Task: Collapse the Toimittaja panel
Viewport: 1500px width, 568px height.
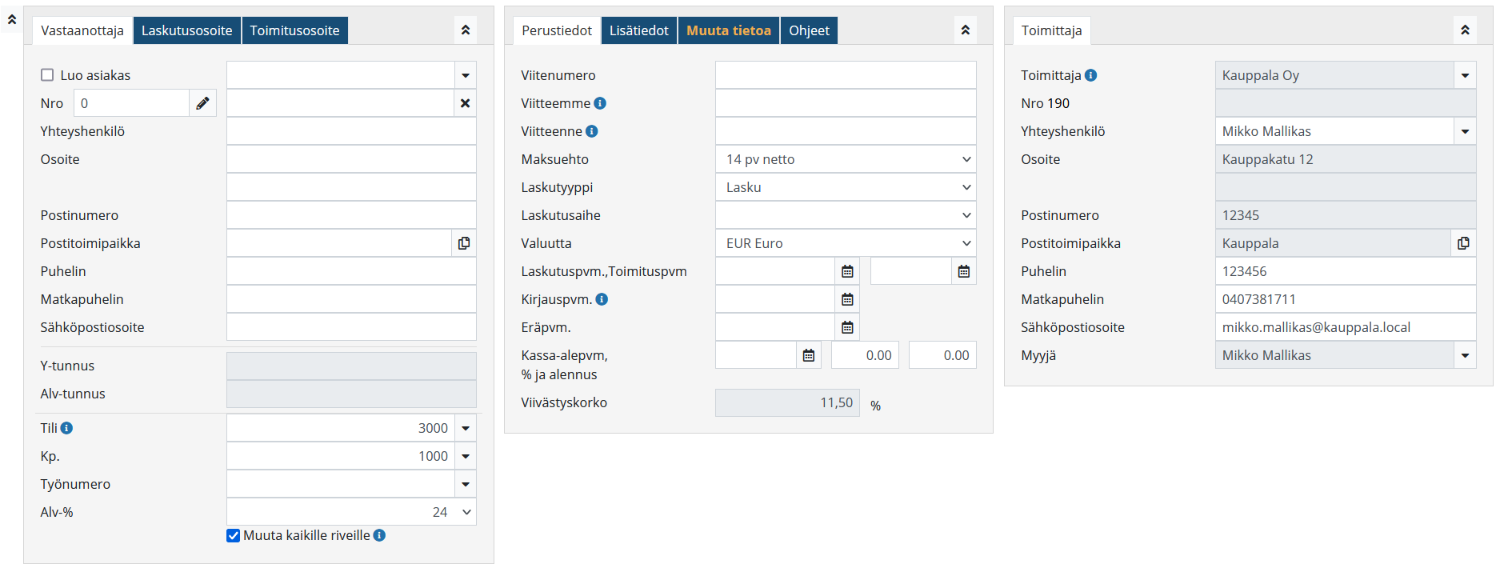Action: [1464, 31]
